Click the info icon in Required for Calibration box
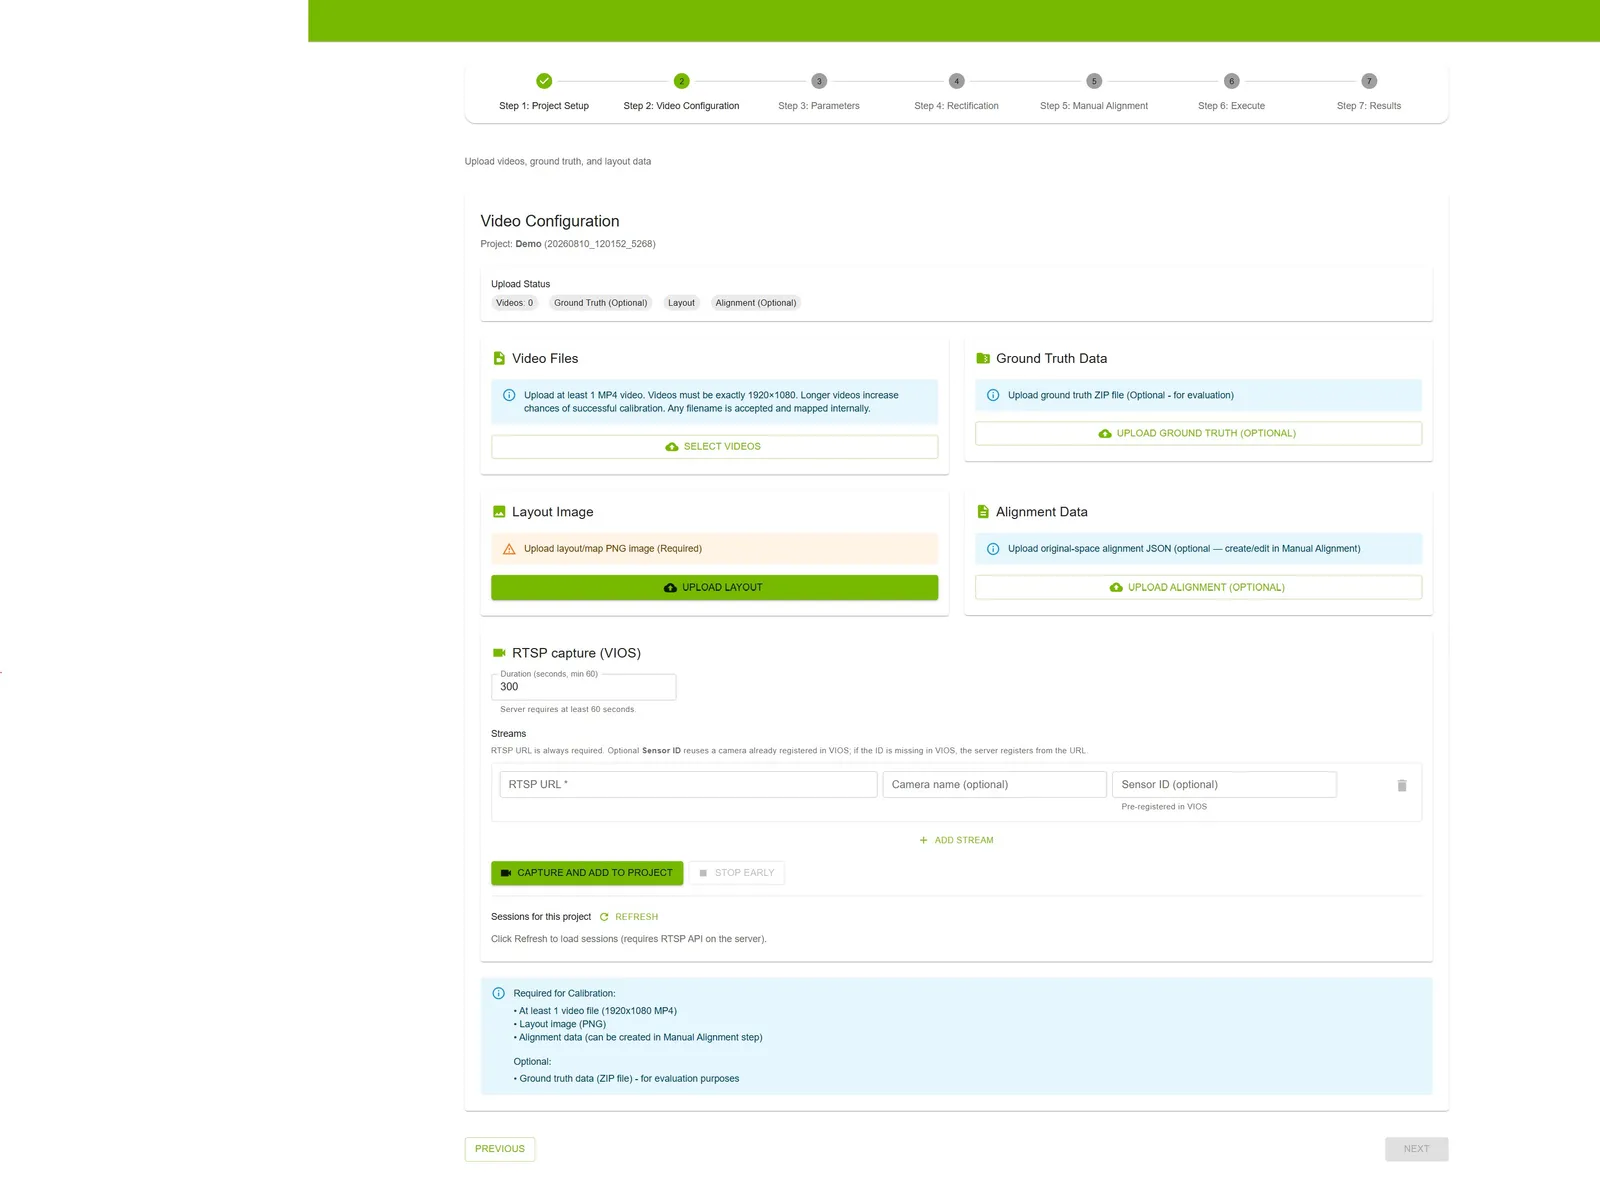This screenshot has height=1177, width=1600. 499,993
